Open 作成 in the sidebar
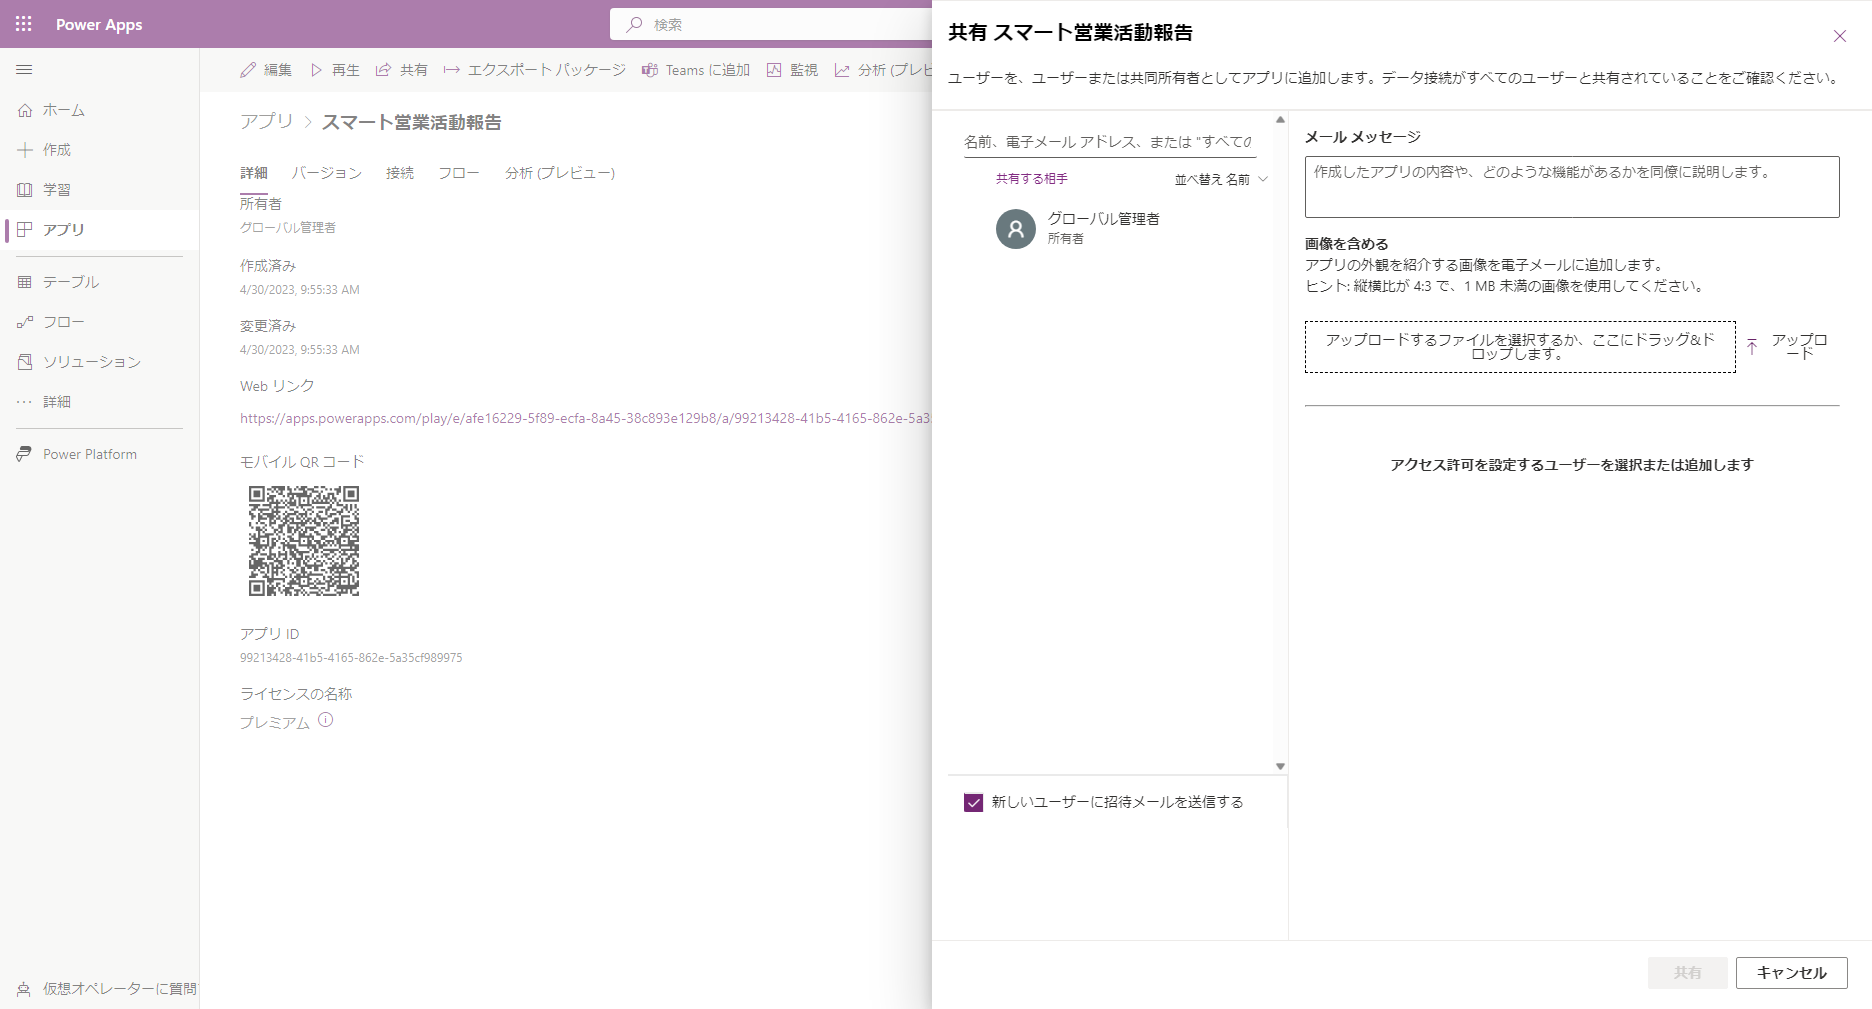1872x1009 pixels. 57,150
